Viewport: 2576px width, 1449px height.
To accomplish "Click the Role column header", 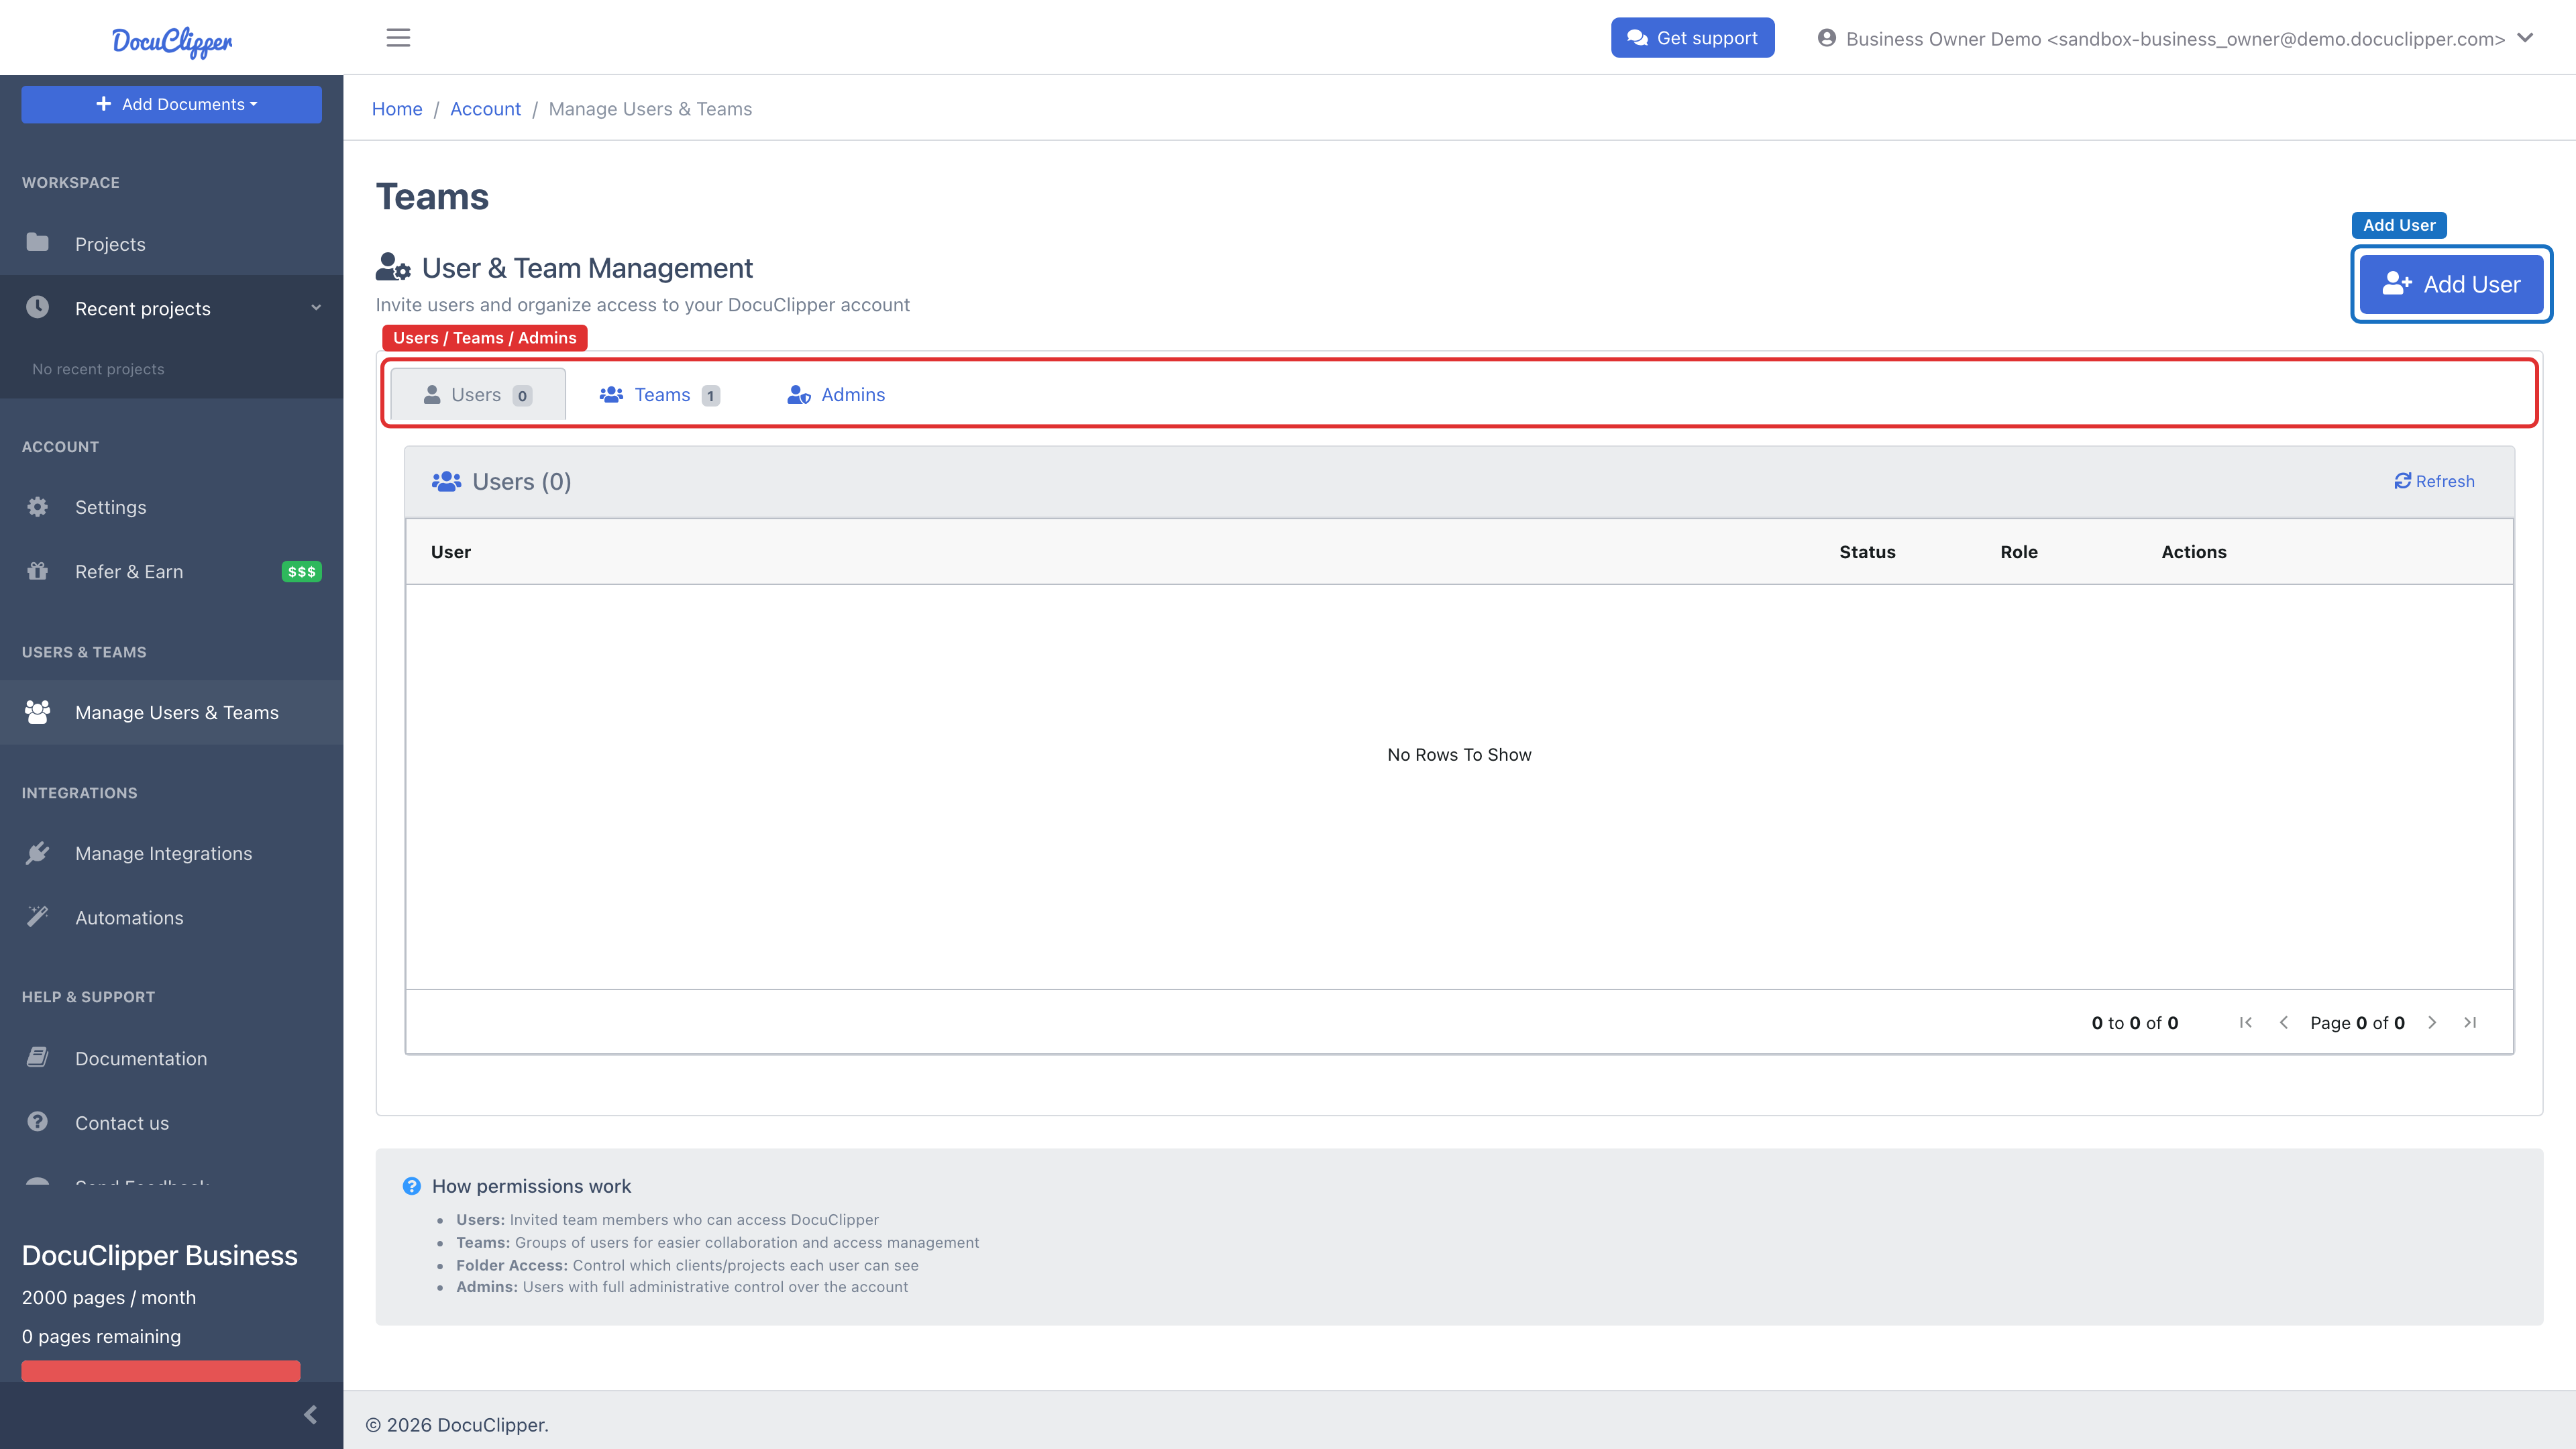I will [2019, 551].
